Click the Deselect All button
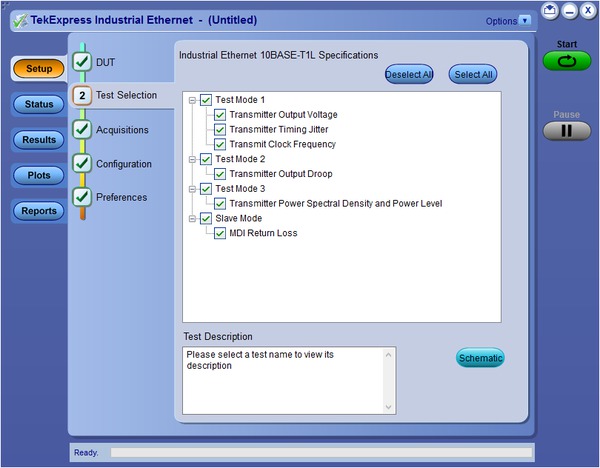 [408, 74]
